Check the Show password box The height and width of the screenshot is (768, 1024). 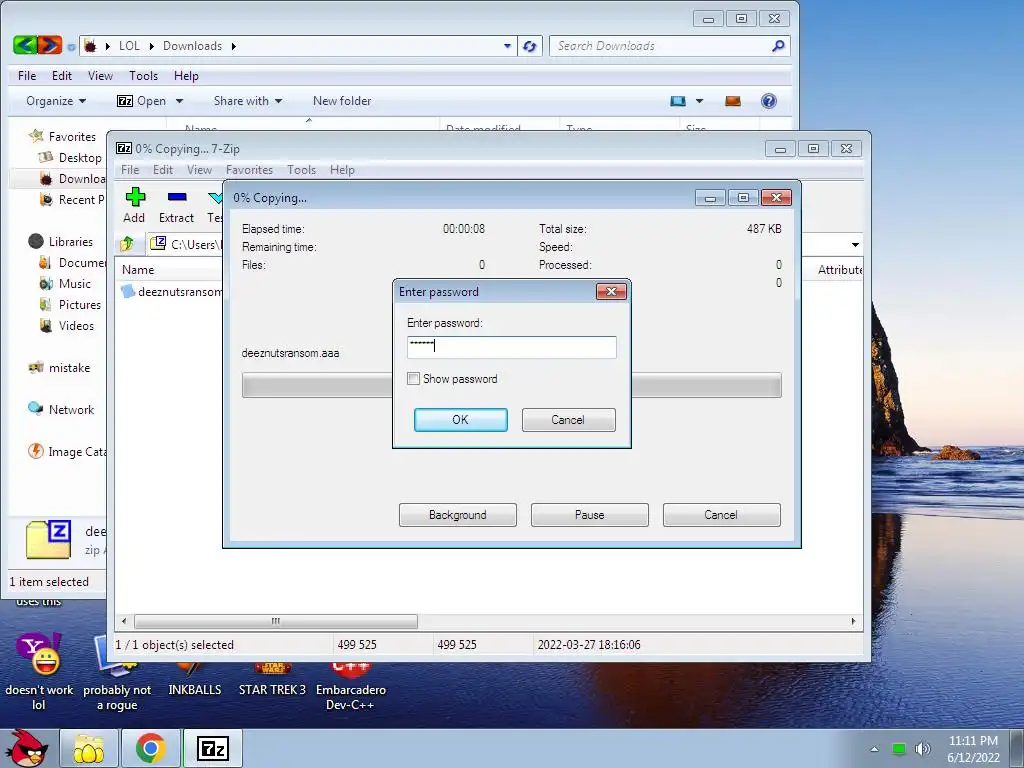(413, 379)
